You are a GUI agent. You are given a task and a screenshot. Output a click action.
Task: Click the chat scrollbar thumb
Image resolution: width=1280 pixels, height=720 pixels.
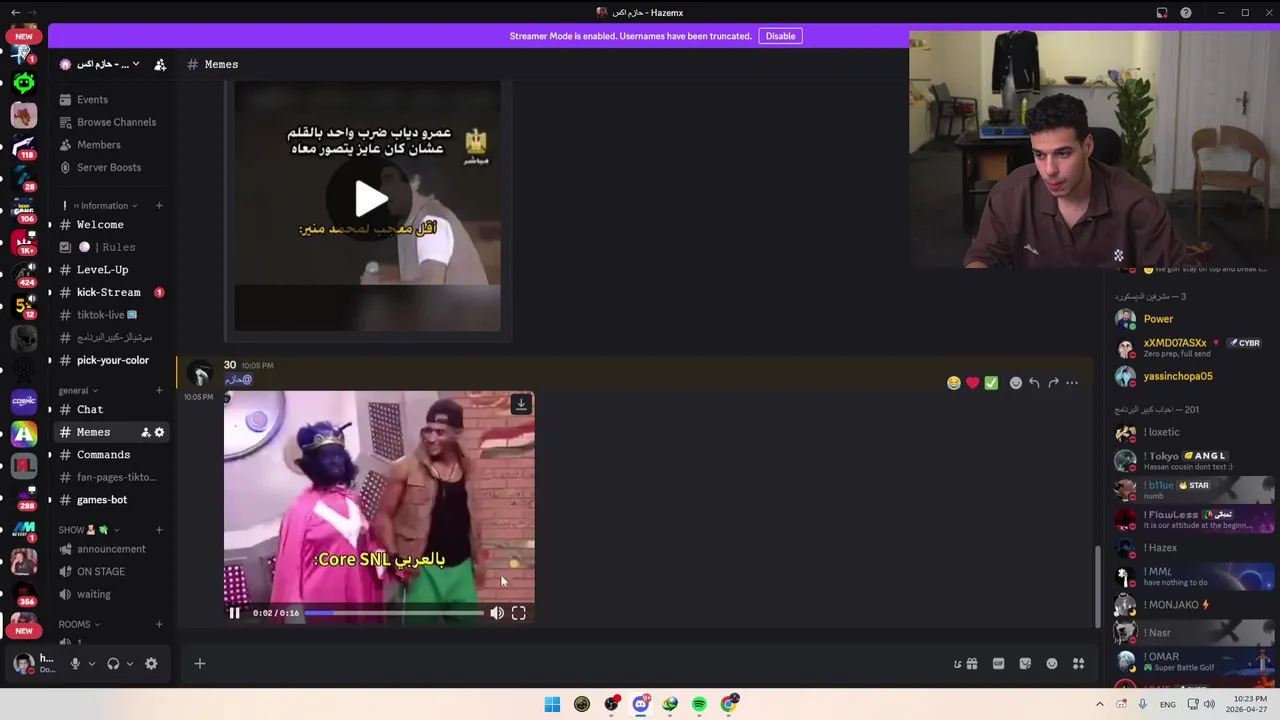coord(1097,586)
